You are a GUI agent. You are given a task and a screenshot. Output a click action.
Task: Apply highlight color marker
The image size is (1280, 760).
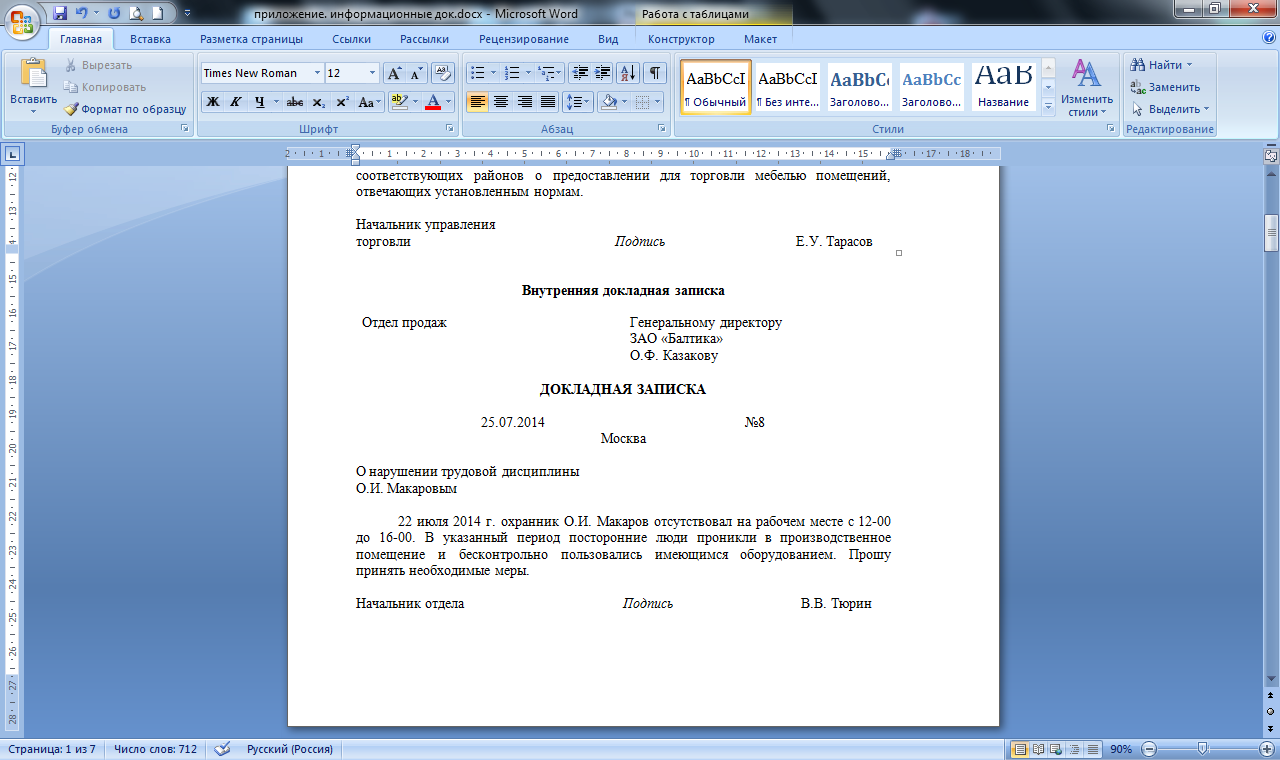[398, 102]
